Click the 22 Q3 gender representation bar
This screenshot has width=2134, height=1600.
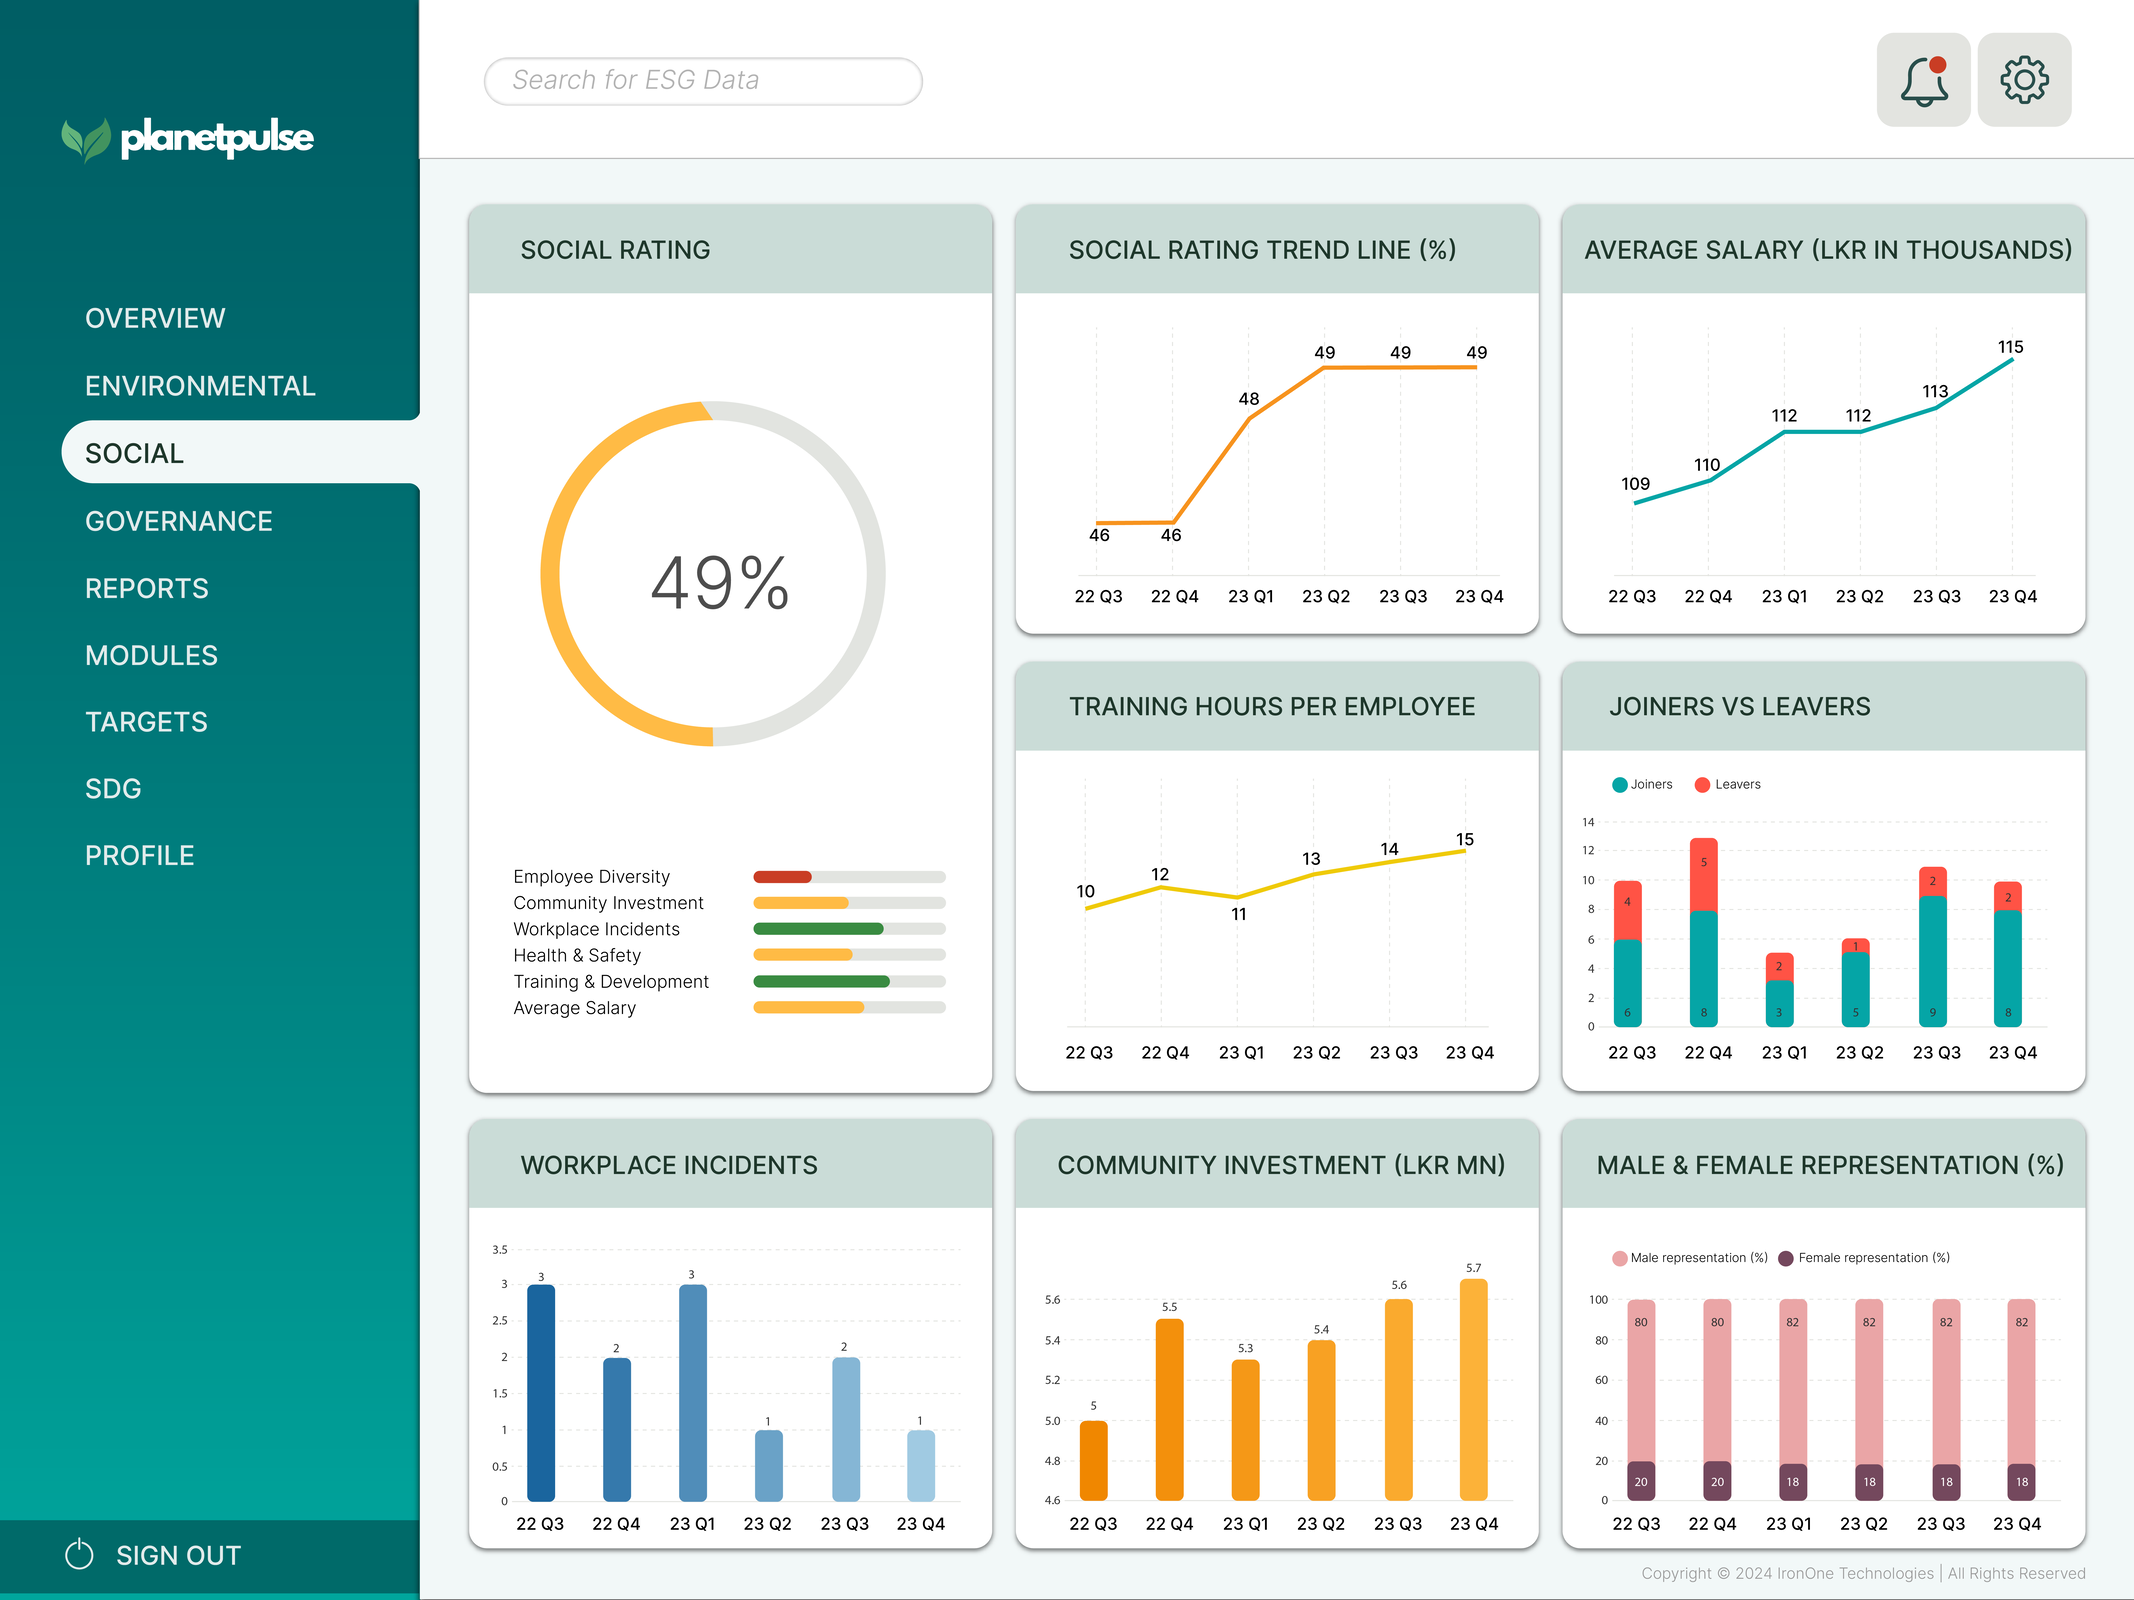[x=1641, y=1400]
